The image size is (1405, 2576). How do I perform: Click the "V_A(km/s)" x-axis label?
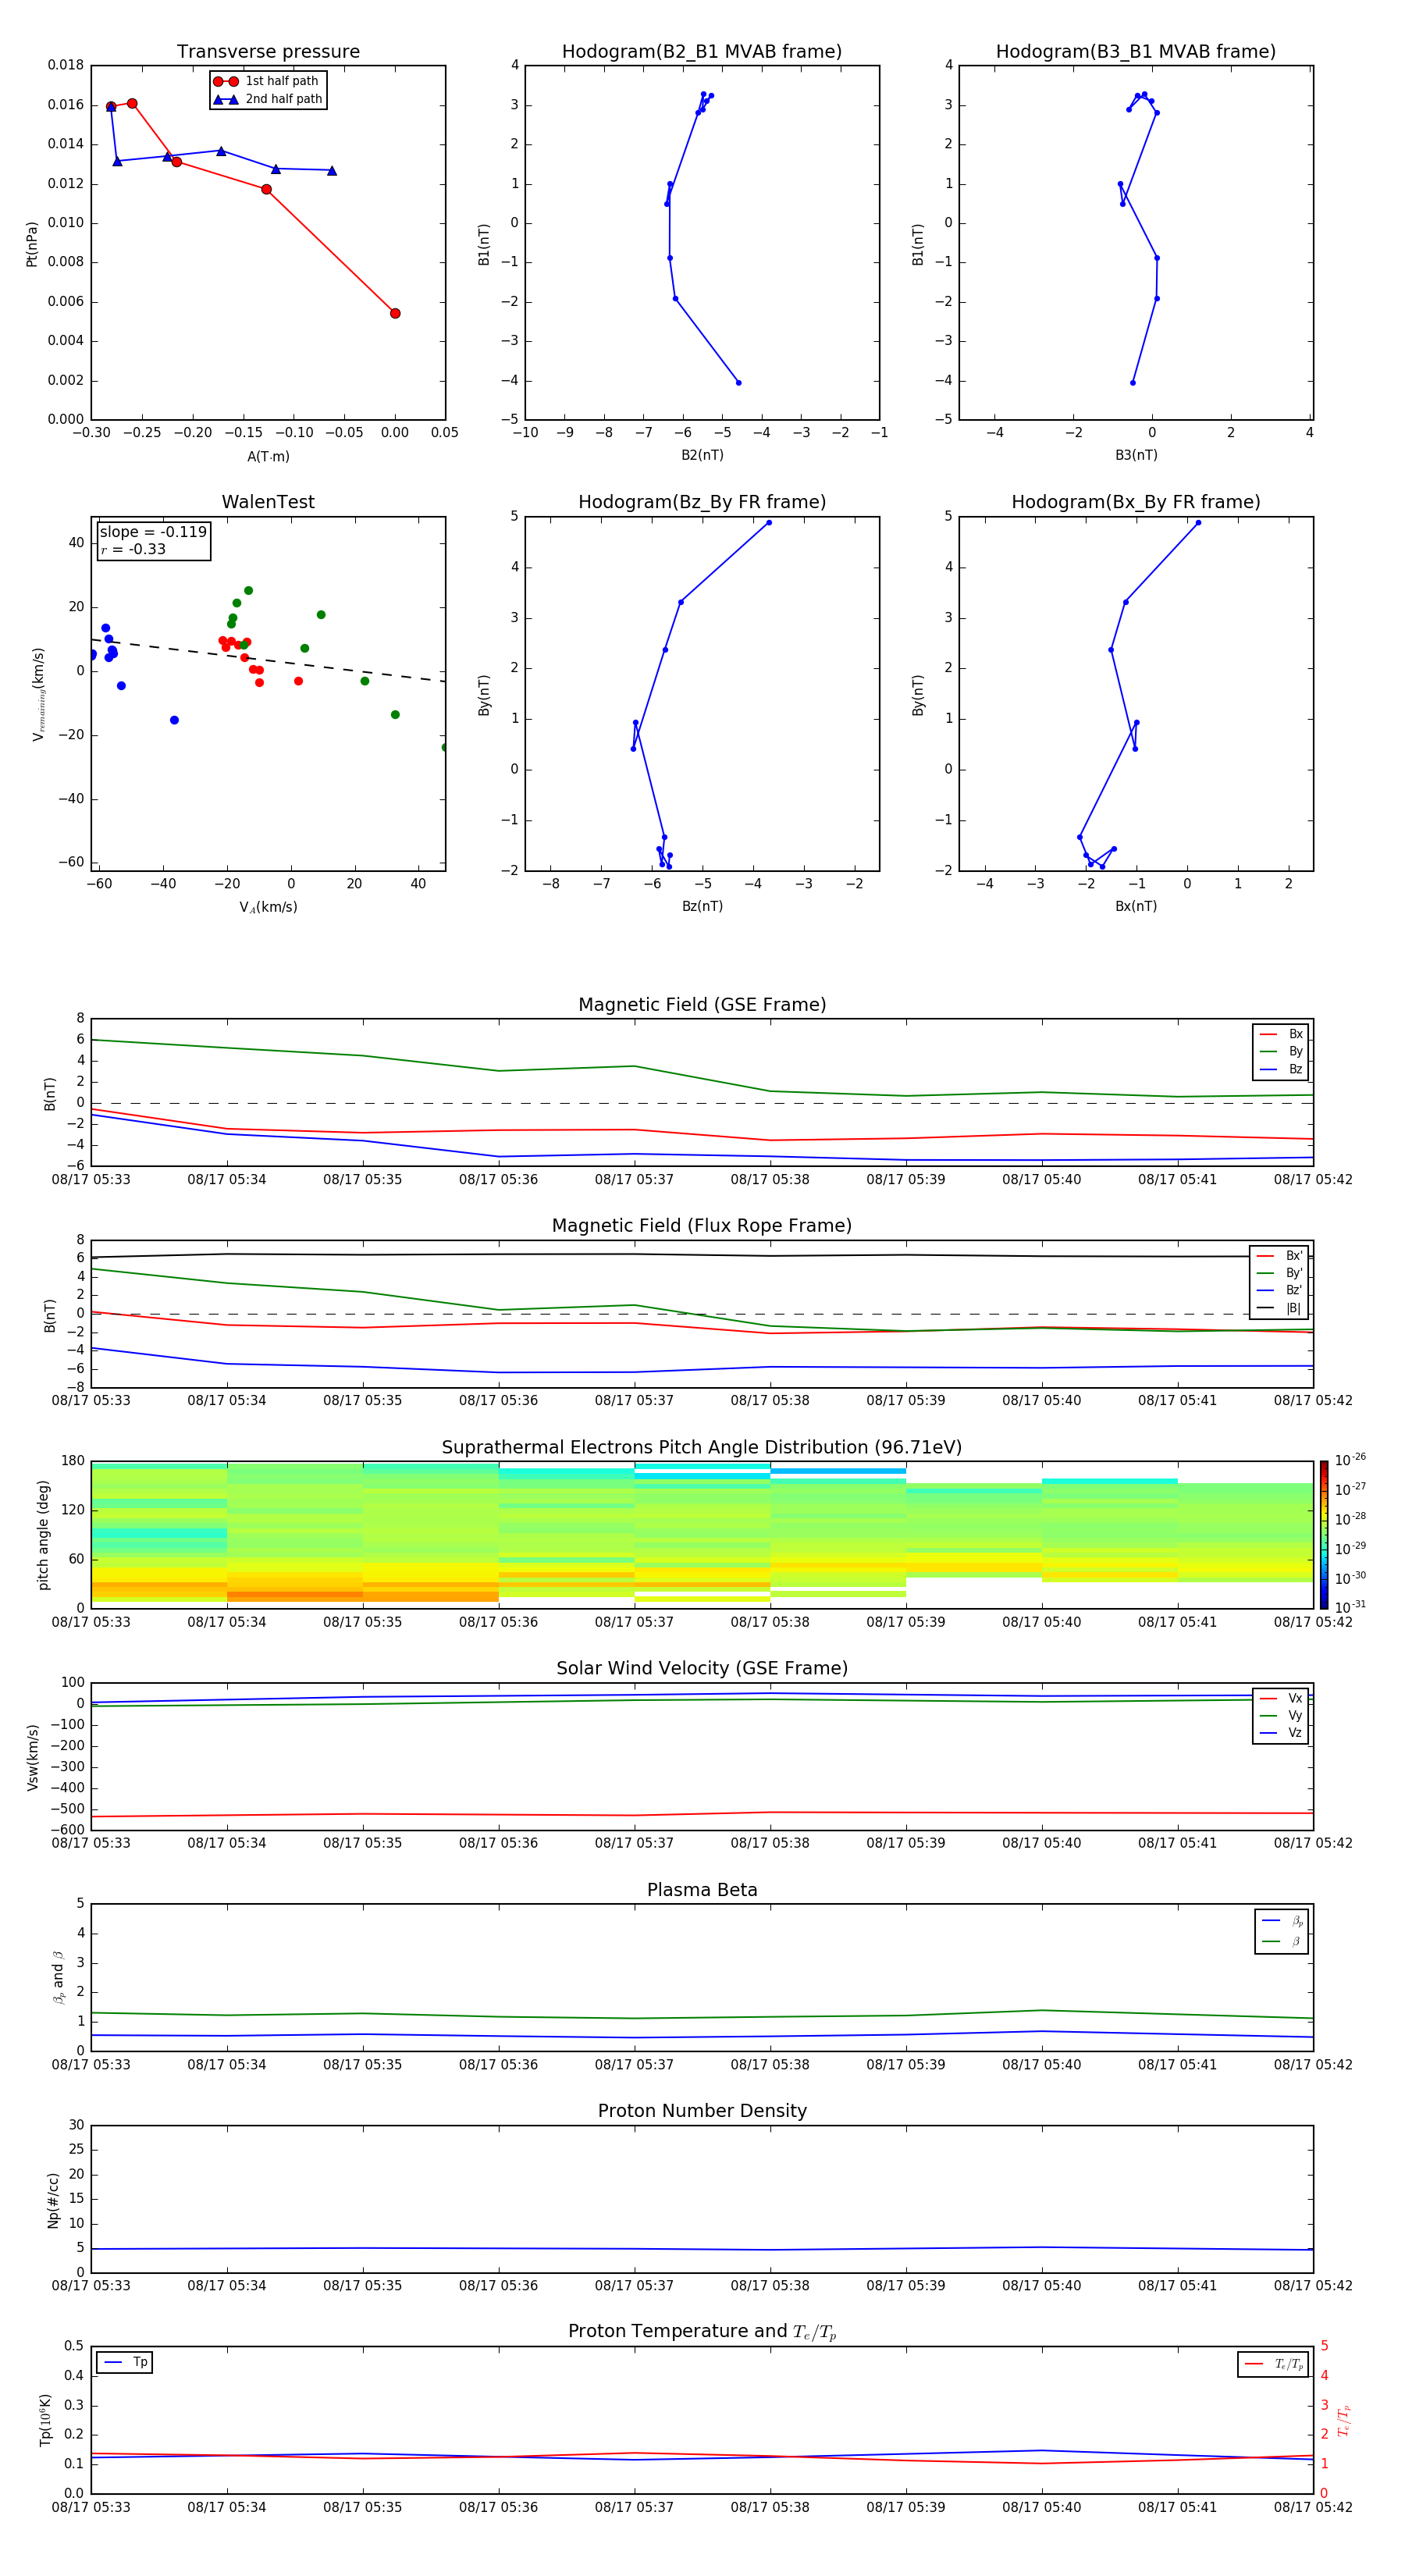pyautogui.click(x=268, y=907)
